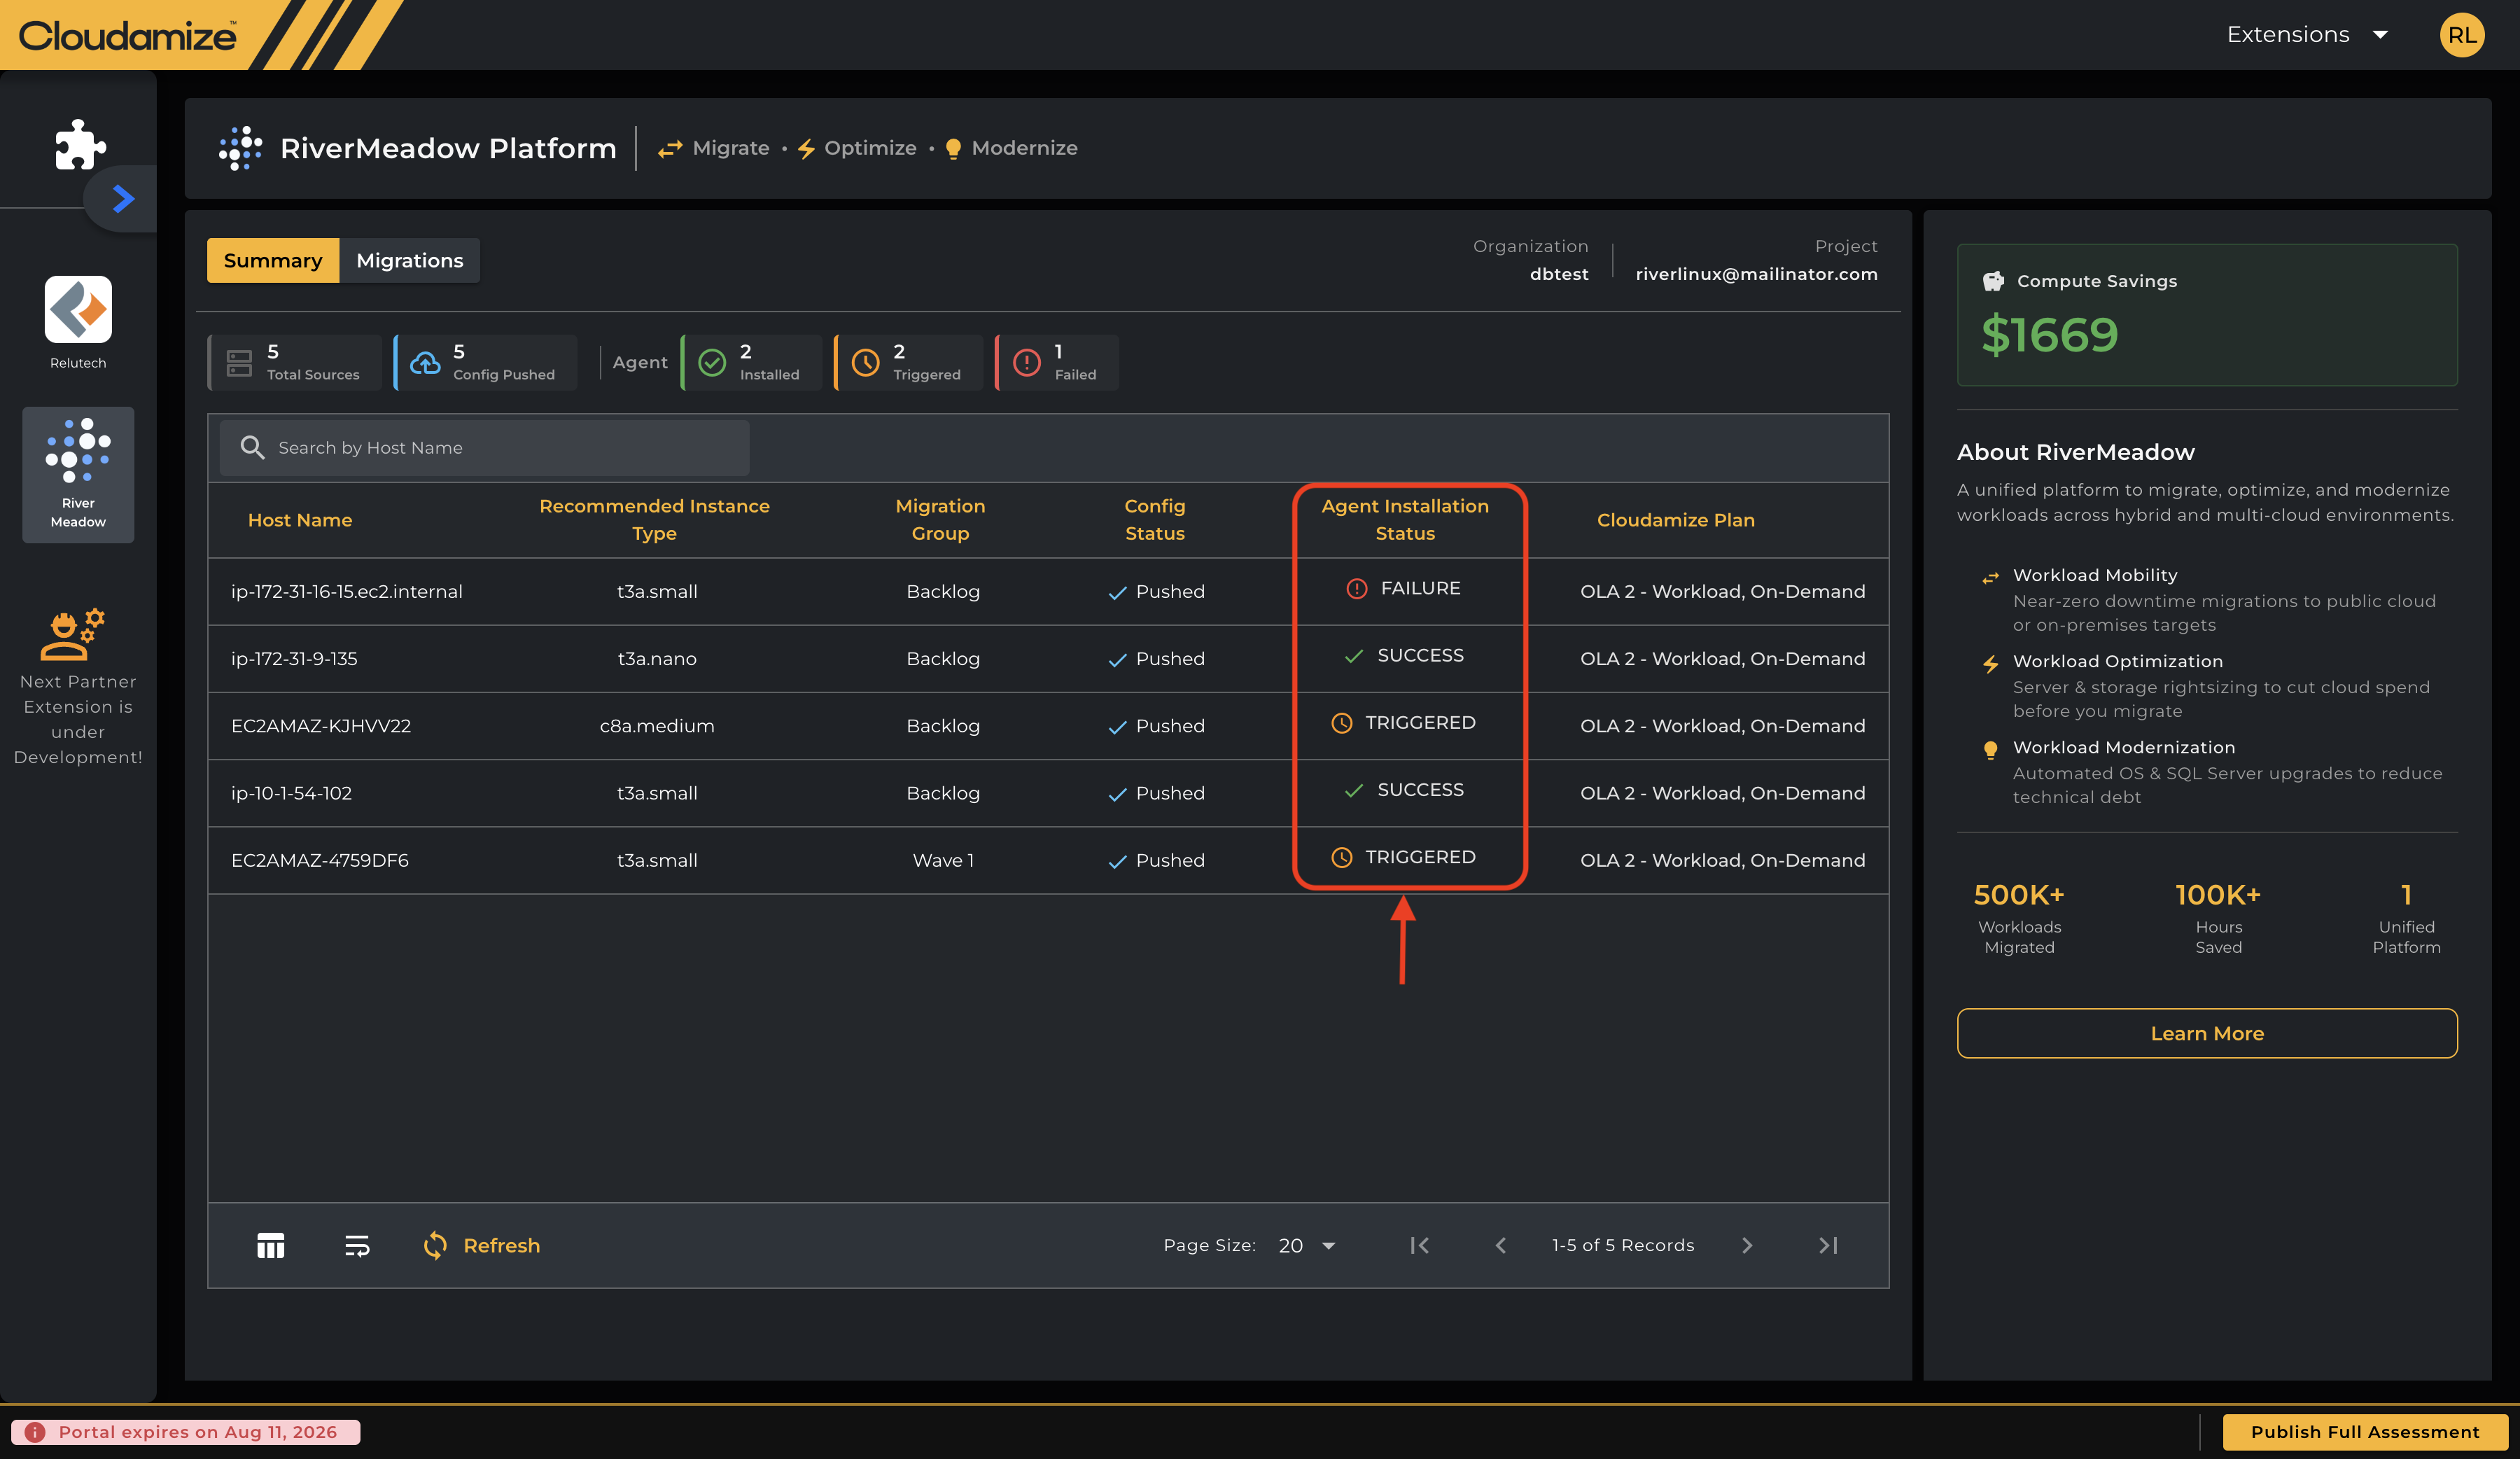This screenshot has width=2520, height=1459.
Task: Click the Wave 1 migration group cell
Action: [x=943, y=860]
